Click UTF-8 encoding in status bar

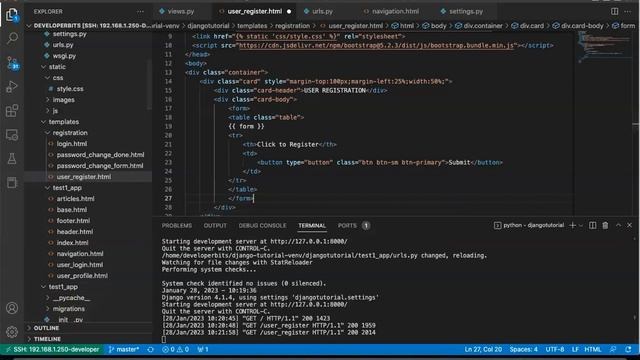(555, 350)
